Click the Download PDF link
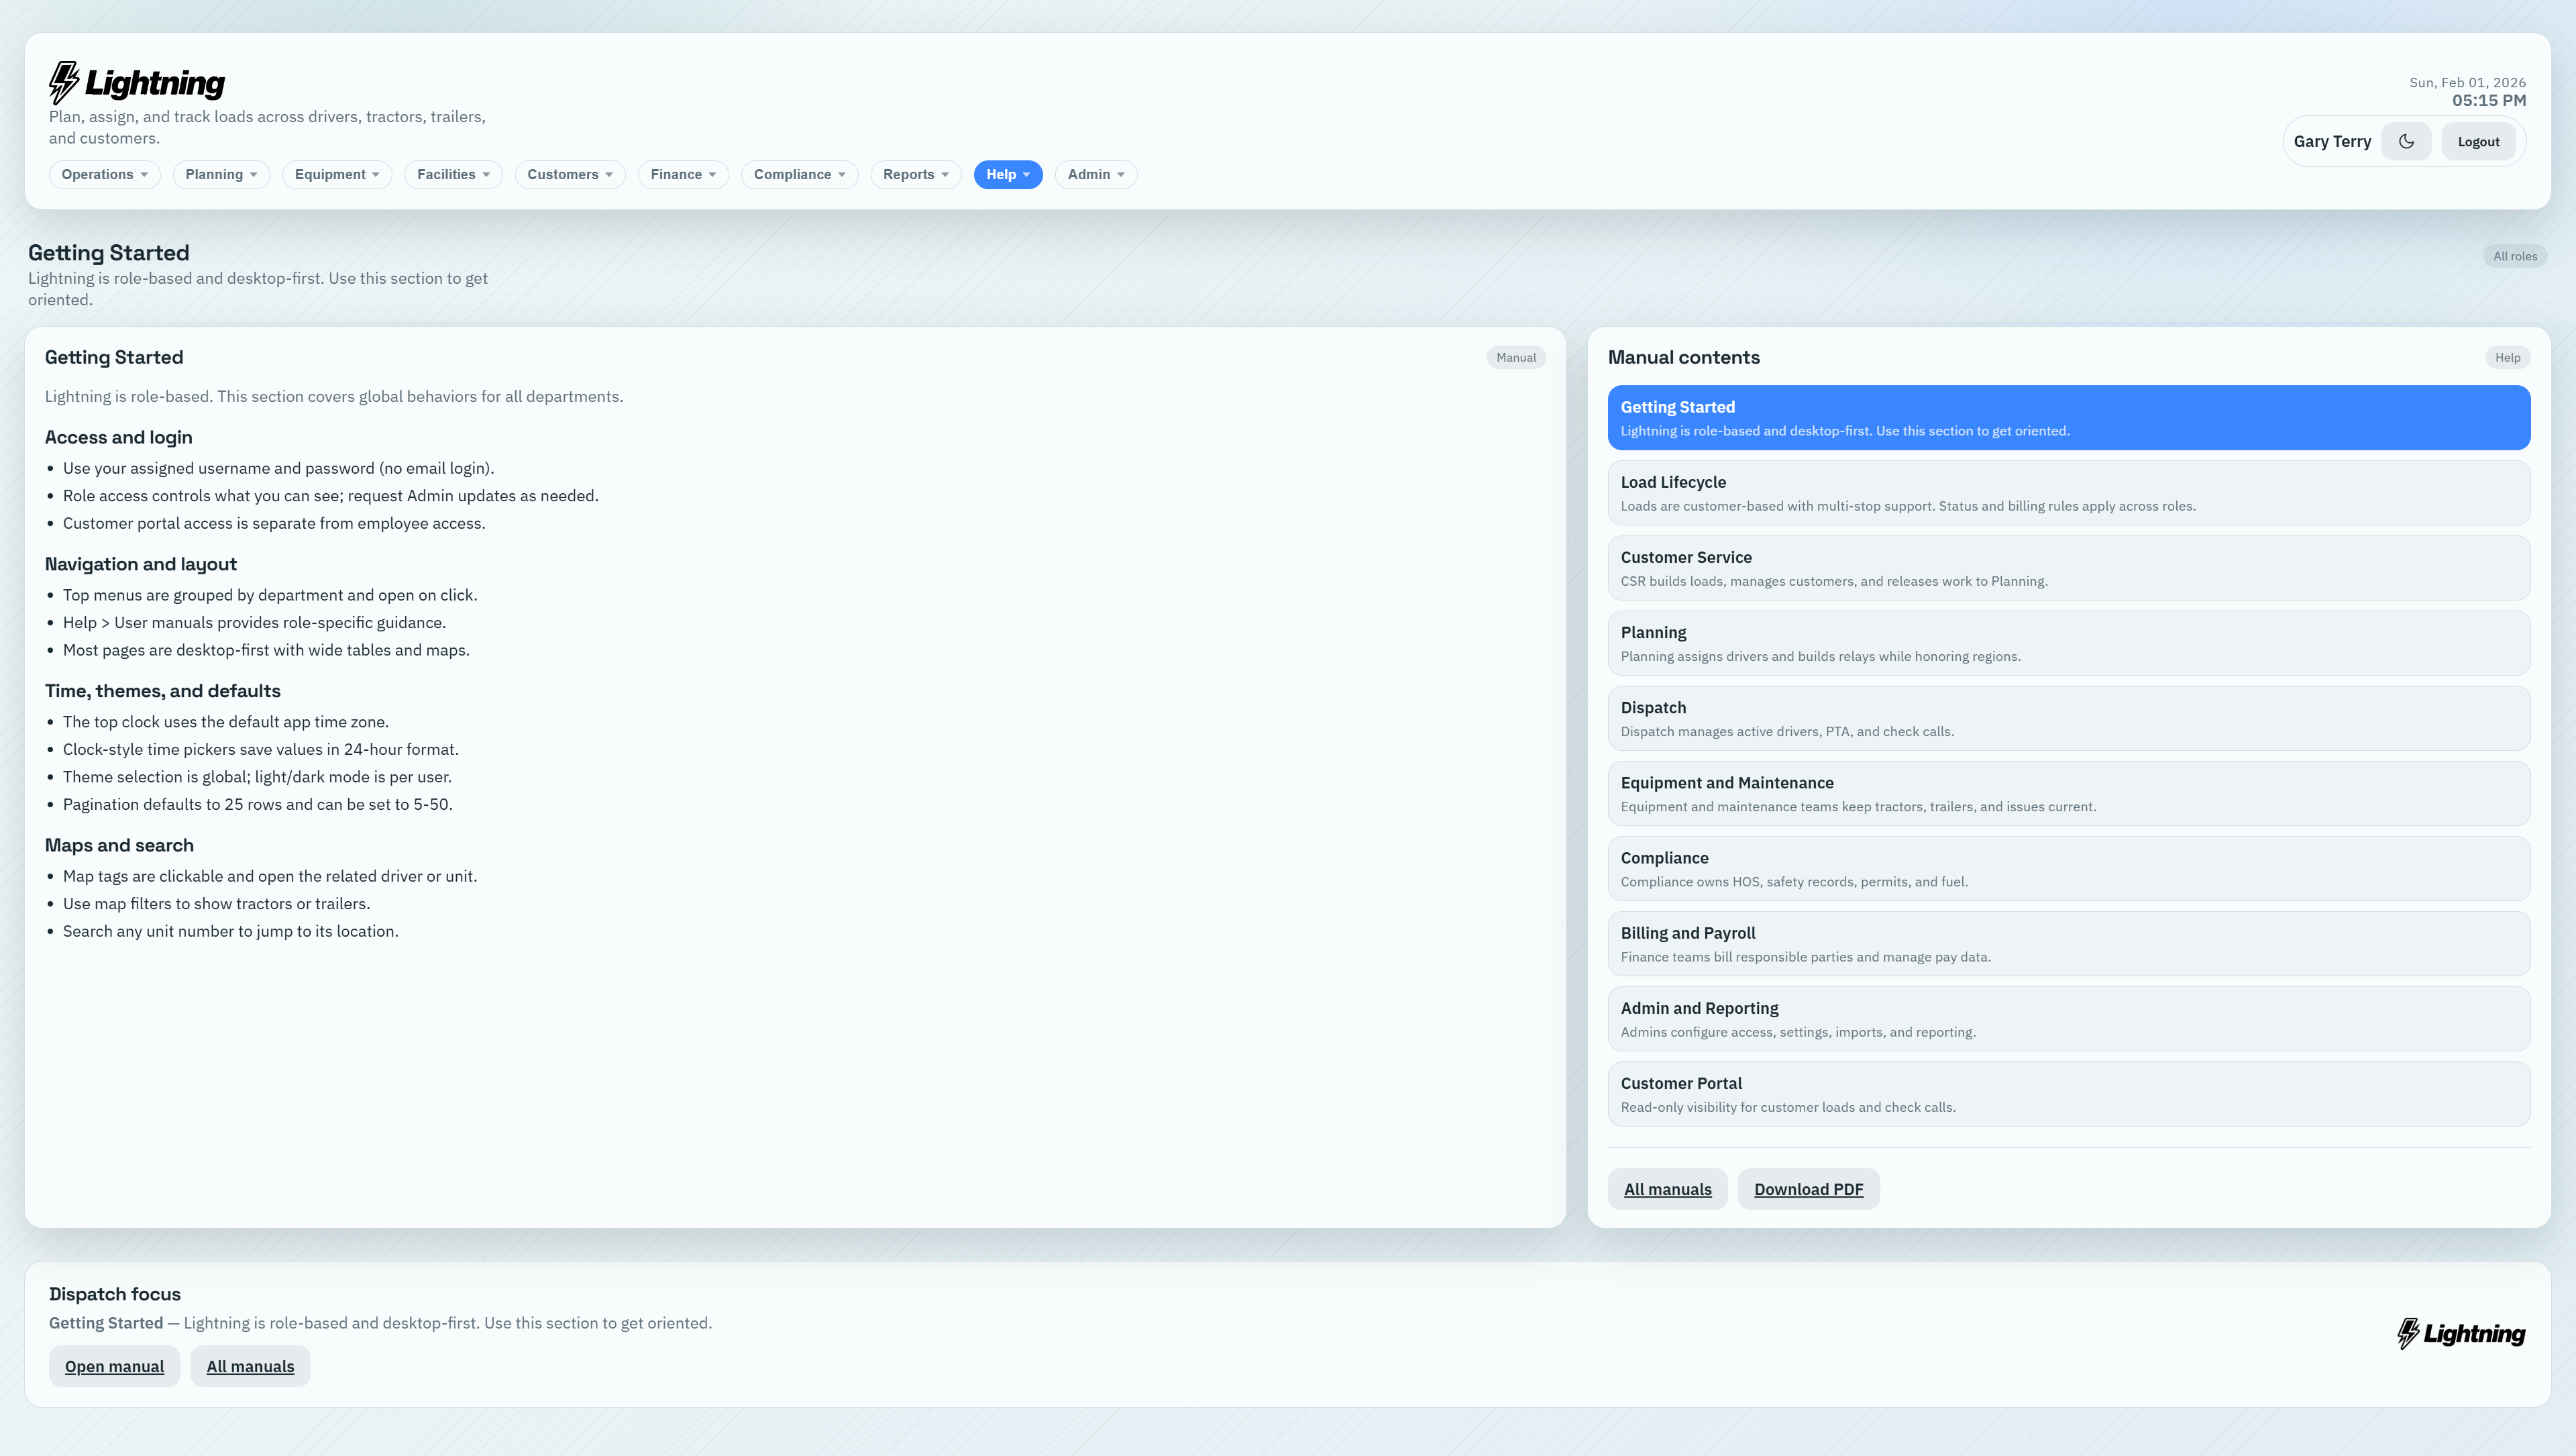The width and height of the screenshot is (2576, 1456). point(1808,1189)
